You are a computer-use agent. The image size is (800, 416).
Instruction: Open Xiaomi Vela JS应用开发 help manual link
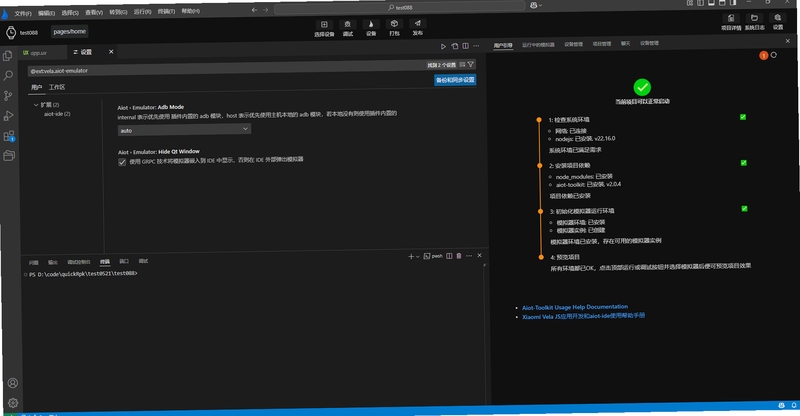tap(583, 316)
